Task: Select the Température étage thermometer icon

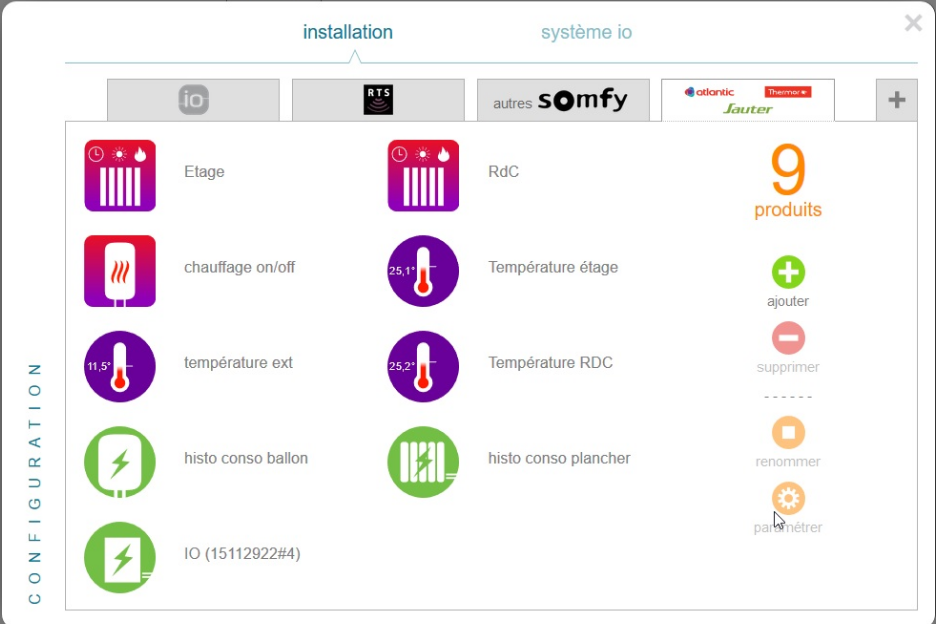Action: coord(423,271)
